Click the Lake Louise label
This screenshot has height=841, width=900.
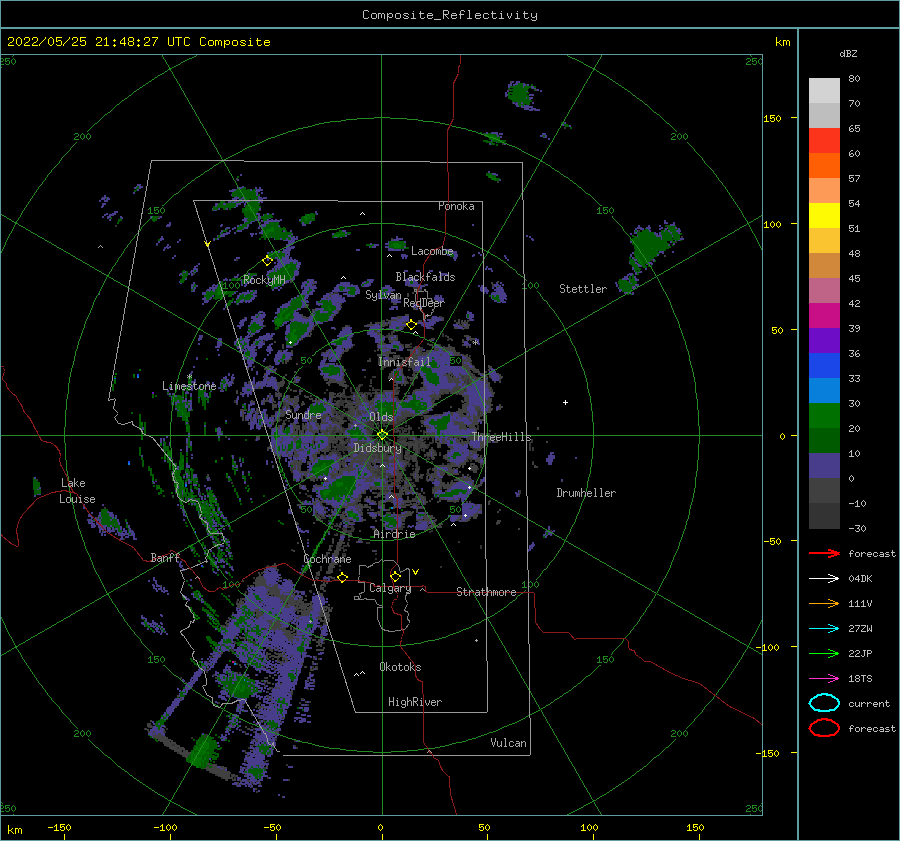coord(77,491)
